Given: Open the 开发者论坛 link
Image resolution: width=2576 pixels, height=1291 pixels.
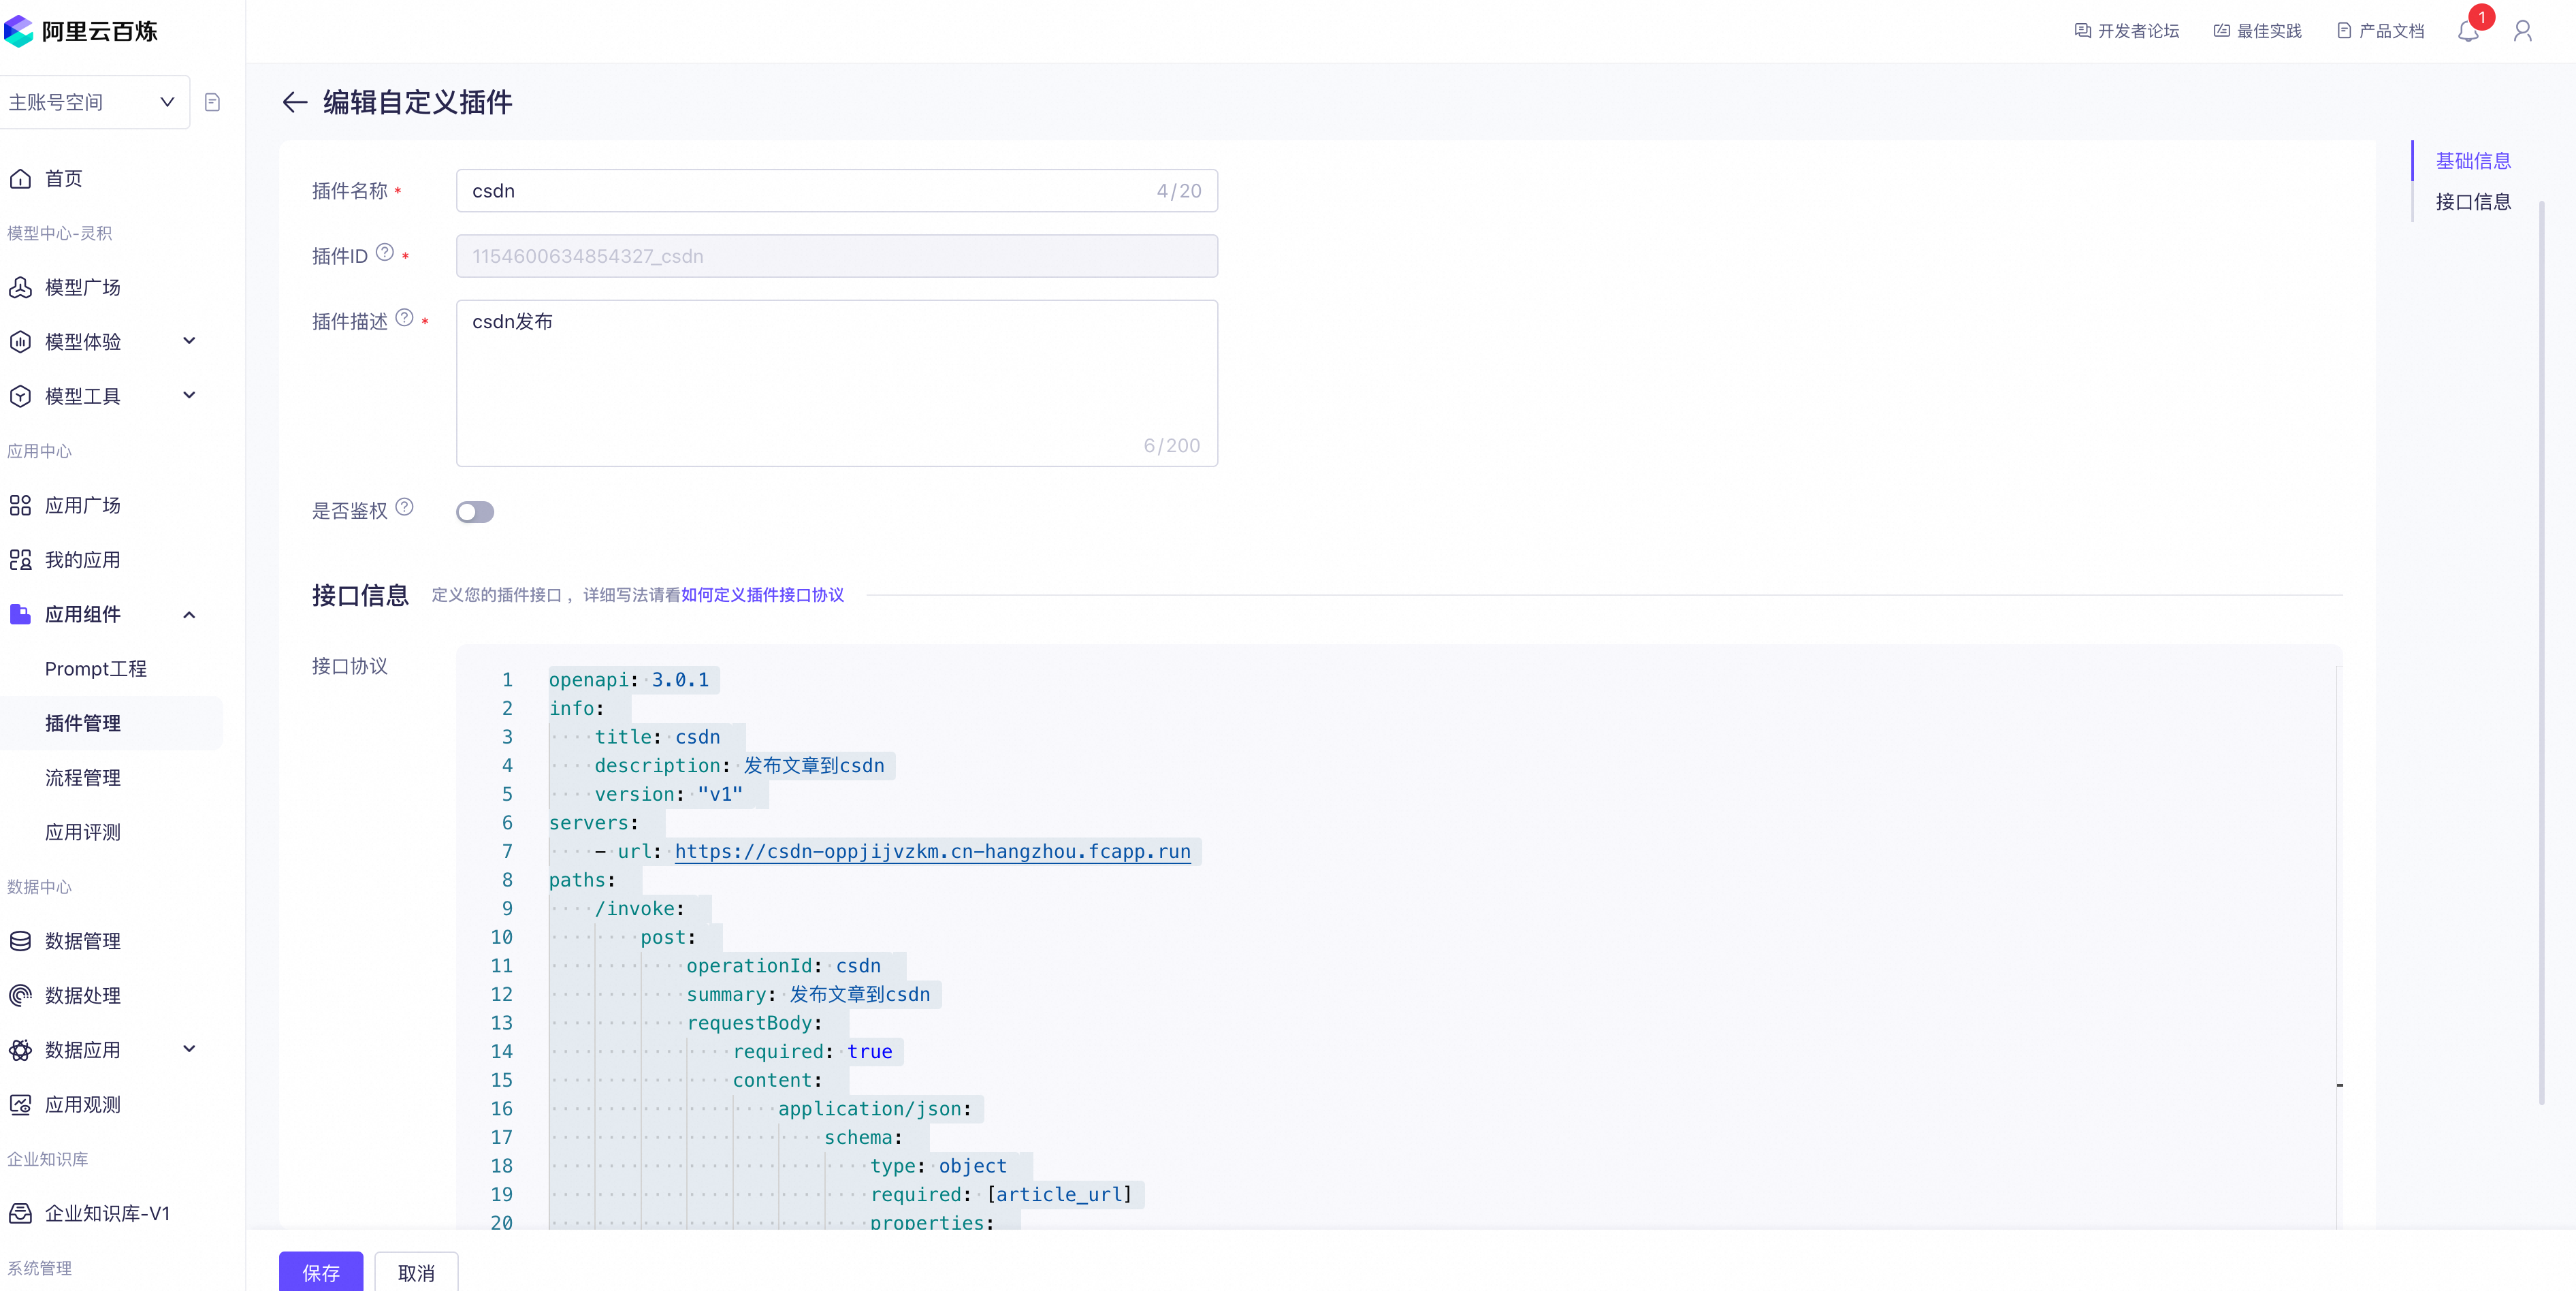Looking at the screenshot, I should click(x=2138, y=31).
